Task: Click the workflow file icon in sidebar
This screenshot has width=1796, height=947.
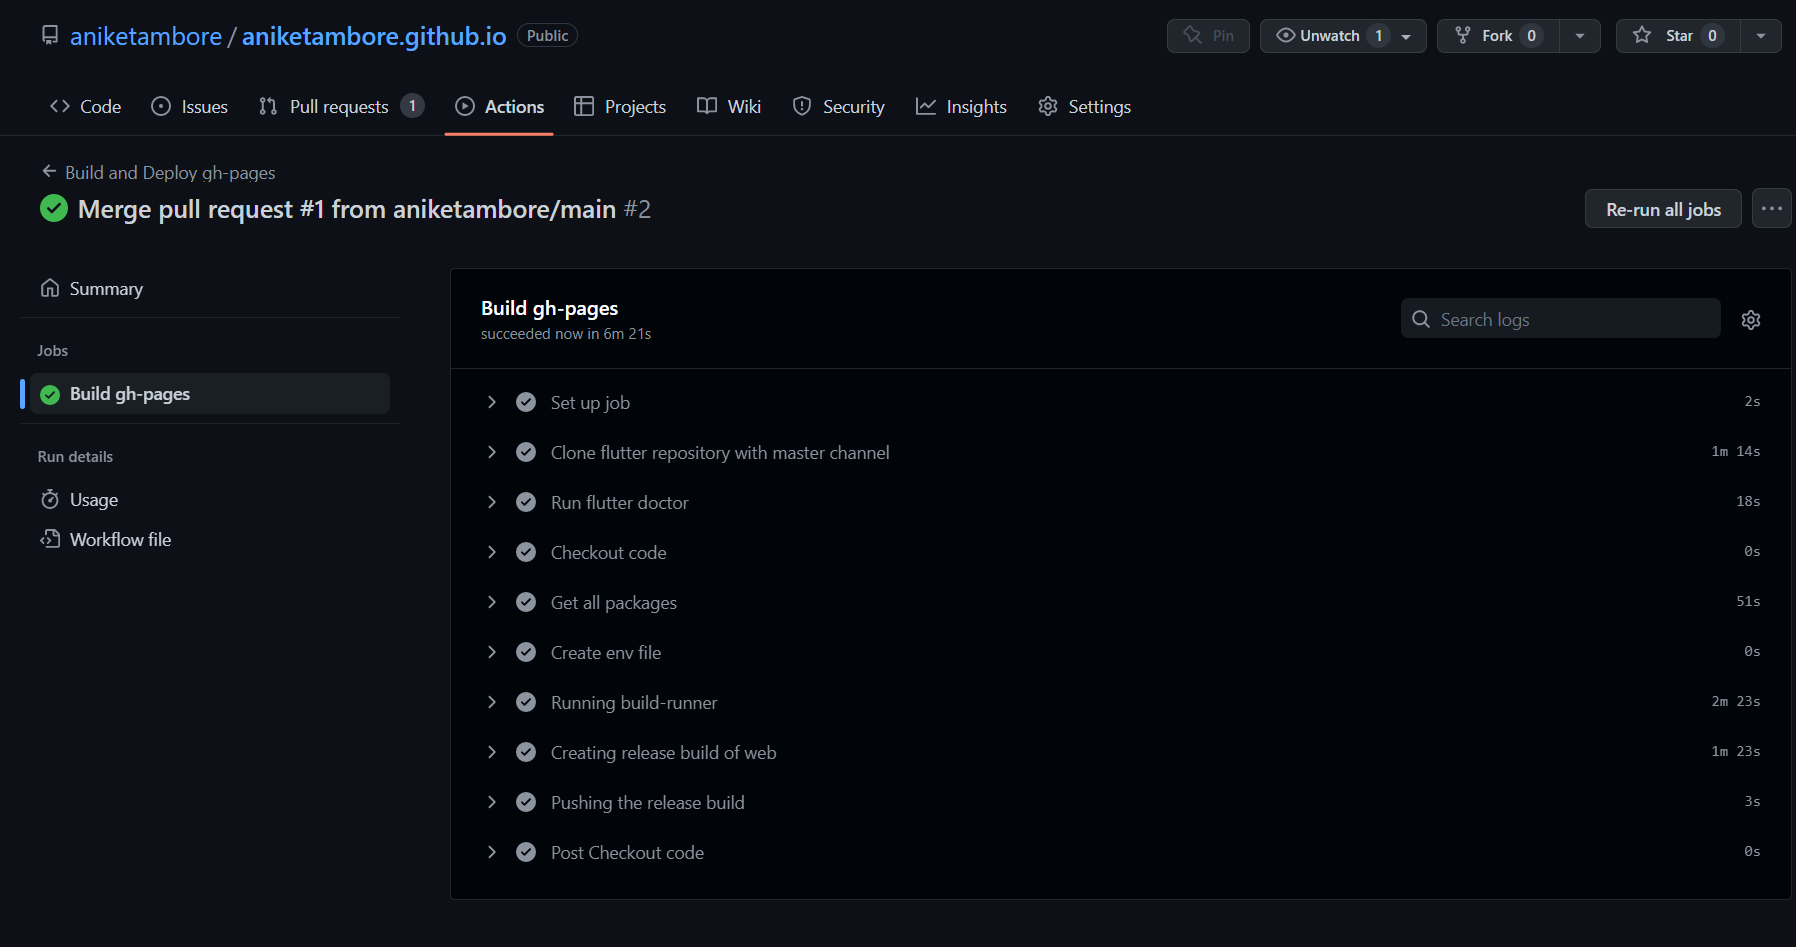Action: tap(50, 539)
